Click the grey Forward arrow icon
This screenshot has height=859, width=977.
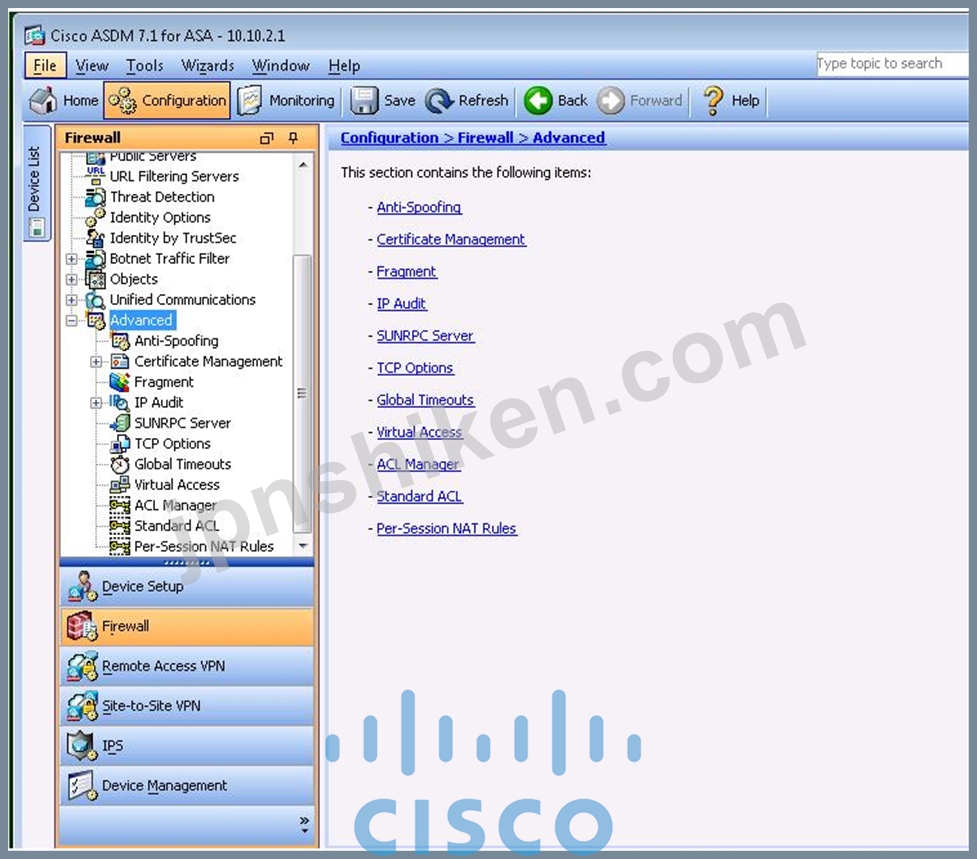611,100
